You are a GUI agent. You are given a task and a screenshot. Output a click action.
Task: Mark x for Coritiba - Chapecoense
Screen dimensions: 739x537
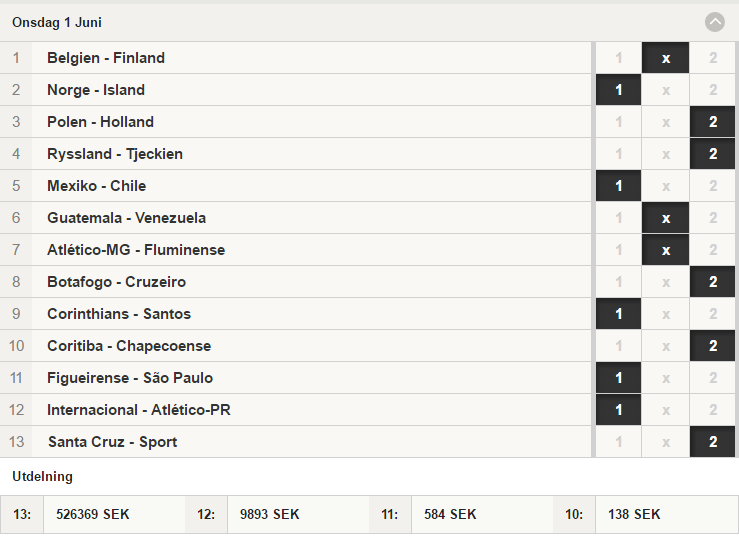665,346
